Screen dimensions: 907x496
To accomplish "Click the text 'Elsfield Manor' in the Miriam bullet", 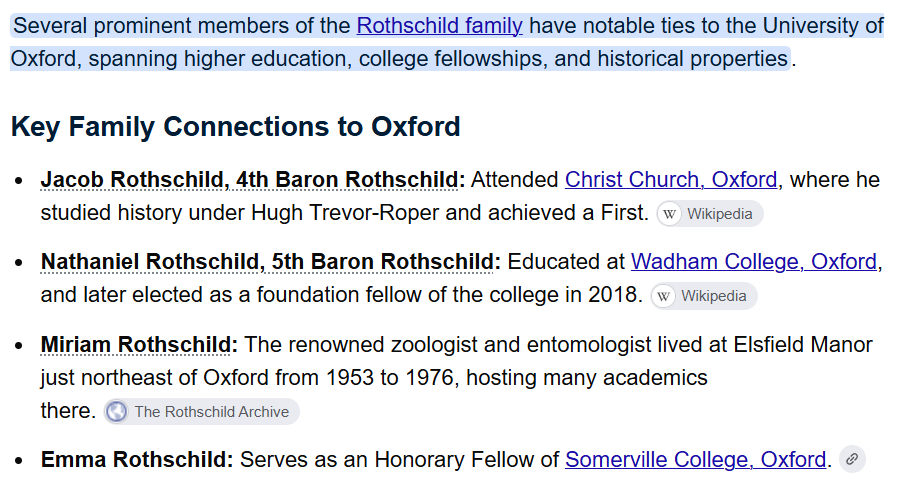I will tap(803, 345).
